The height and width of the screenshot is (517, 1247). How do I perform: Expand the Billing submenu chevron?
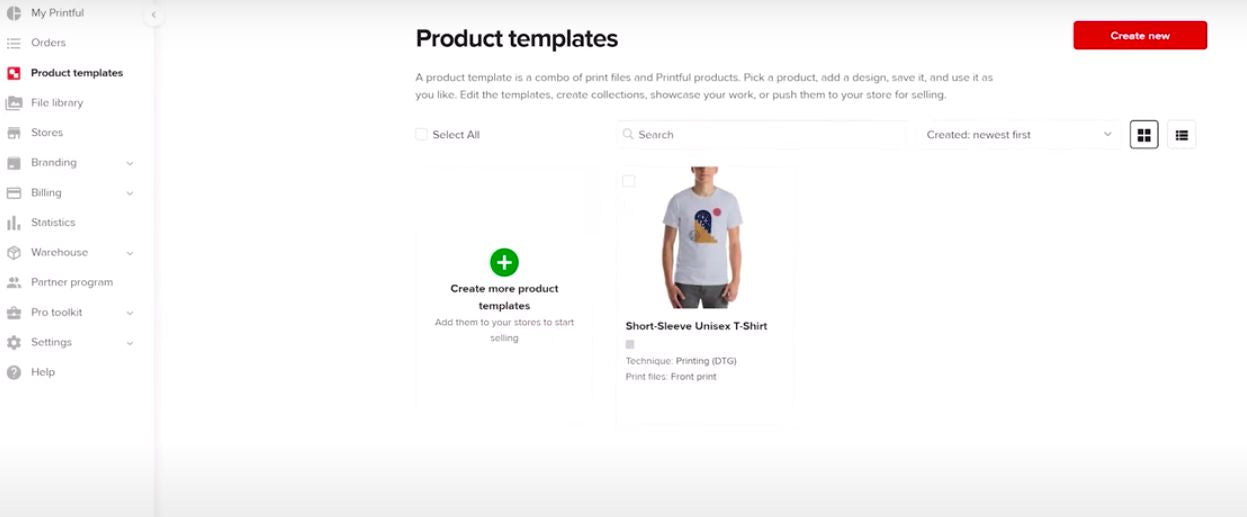tap(130, 193)
